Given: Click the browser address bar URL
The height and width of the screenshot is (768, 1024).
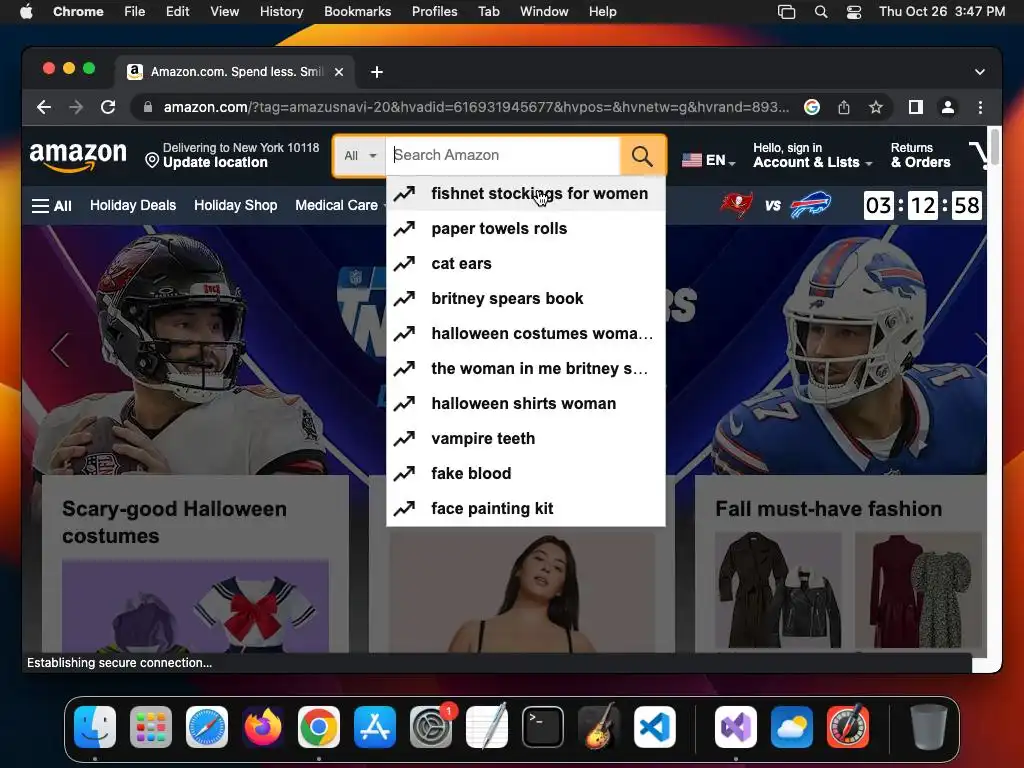Looking at the screenshot, I should 476,107.
